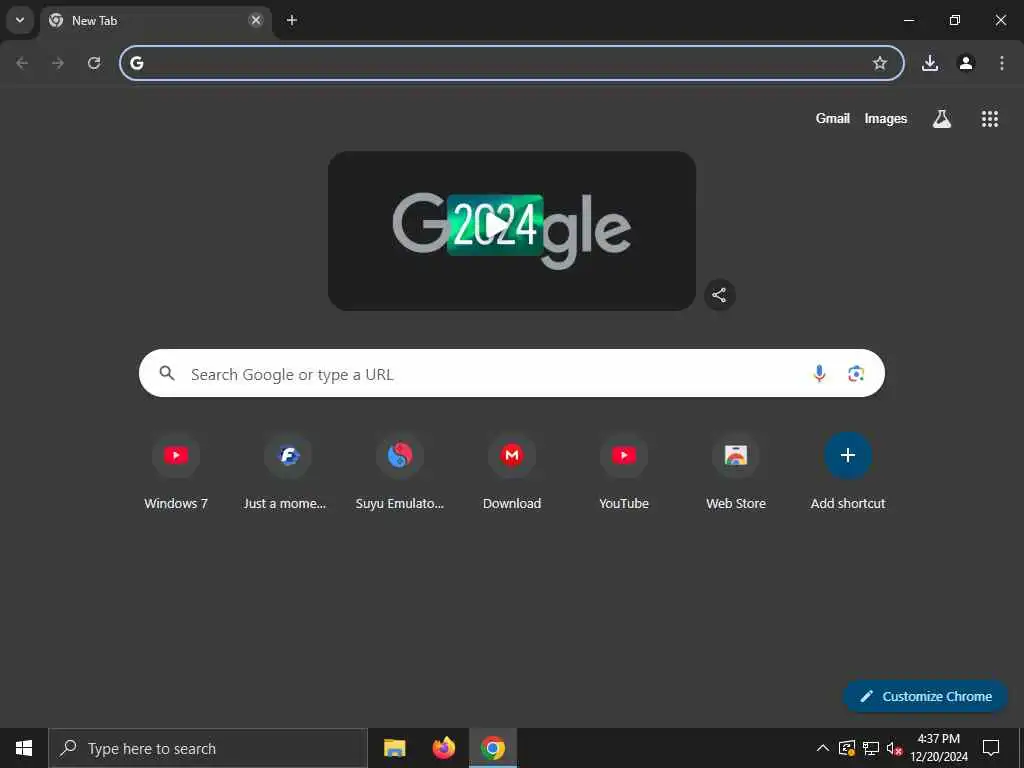
Task: Close the New Tab tab
Action: point(256,20)
